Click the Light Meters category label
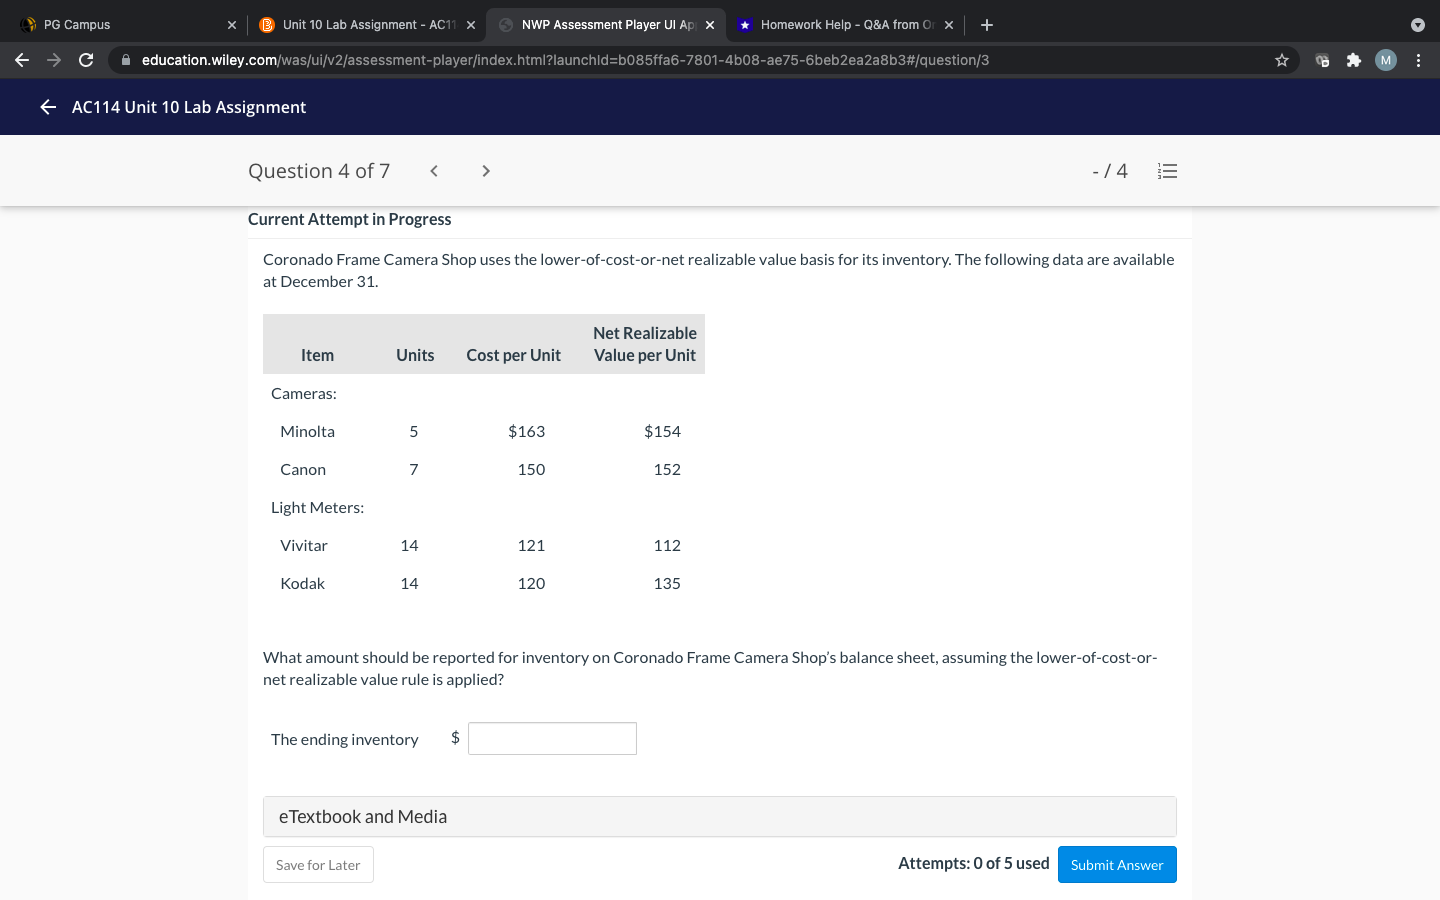1440x900 pixels. click(318, 507)
